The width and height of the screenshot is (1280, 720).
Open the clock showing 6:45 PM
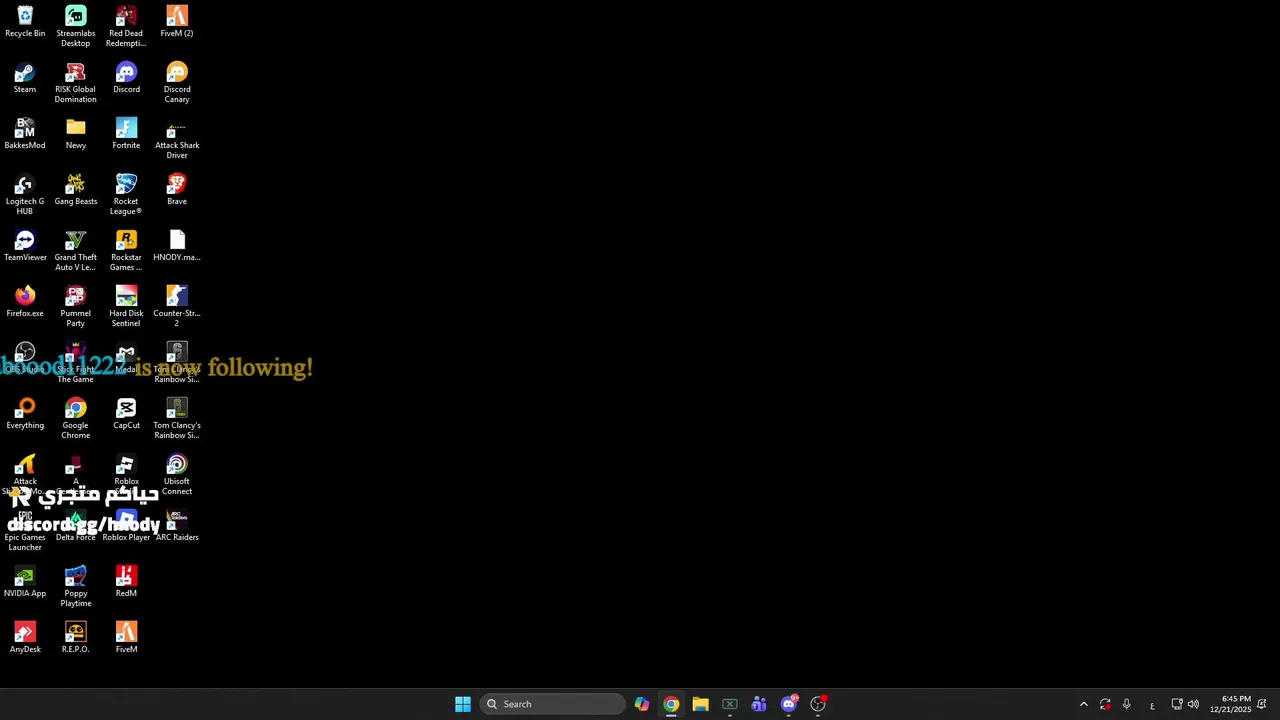[1230, 704]
